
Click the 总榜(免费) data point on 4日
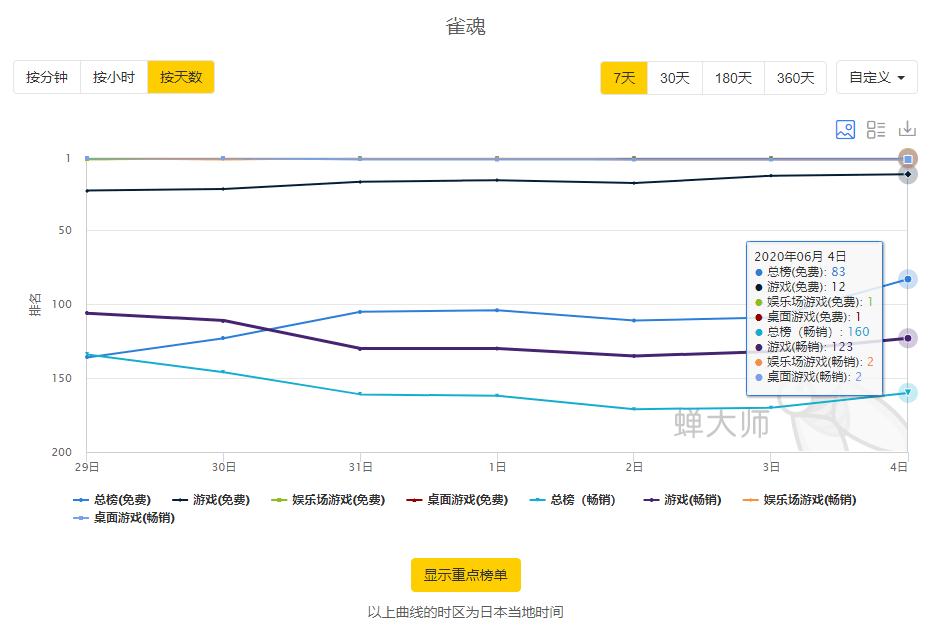[908, 279]
